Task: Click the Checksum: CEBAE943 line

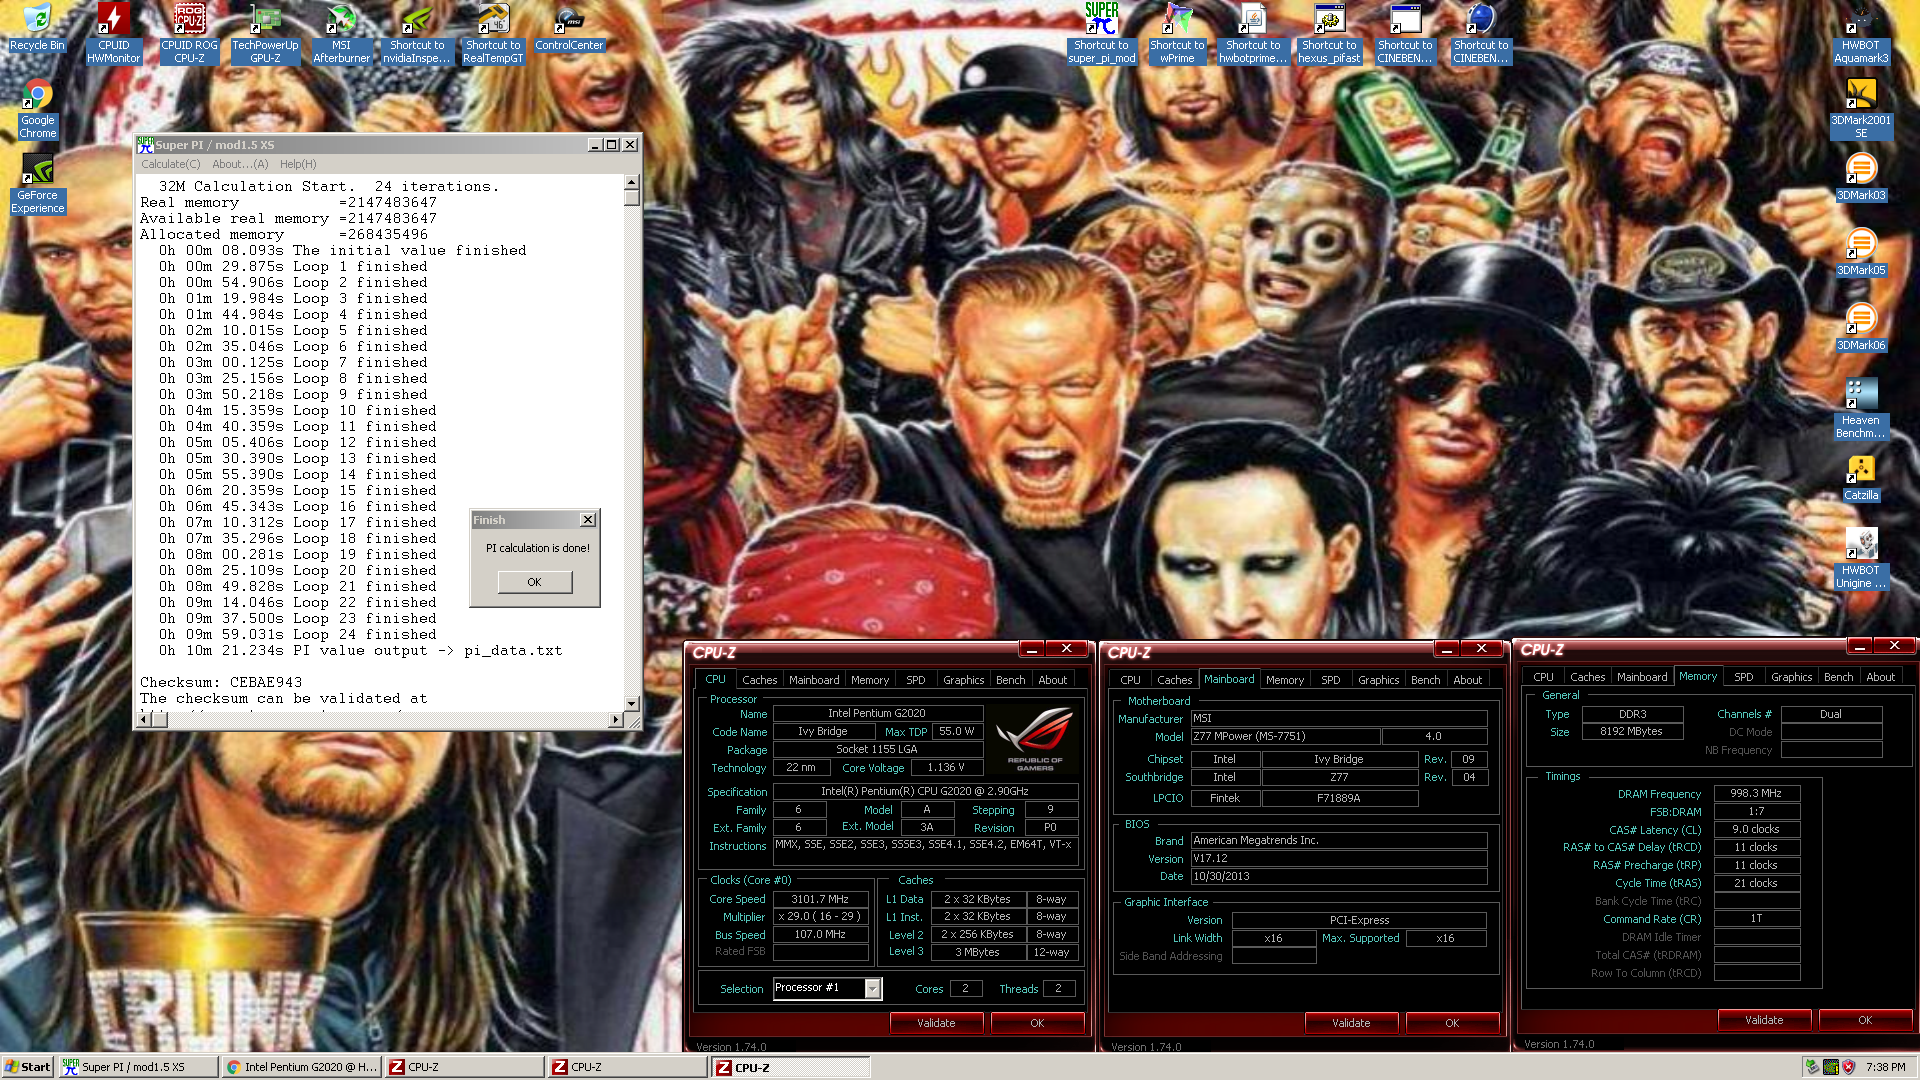Action: 221,682
